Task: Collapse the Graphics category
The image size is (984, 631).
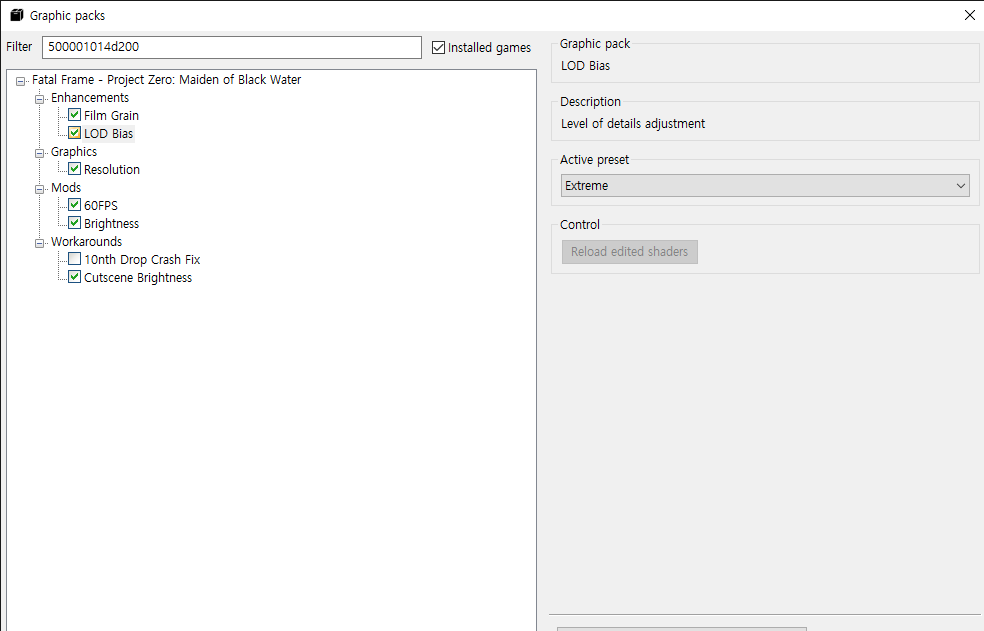Action: [40, 153]
